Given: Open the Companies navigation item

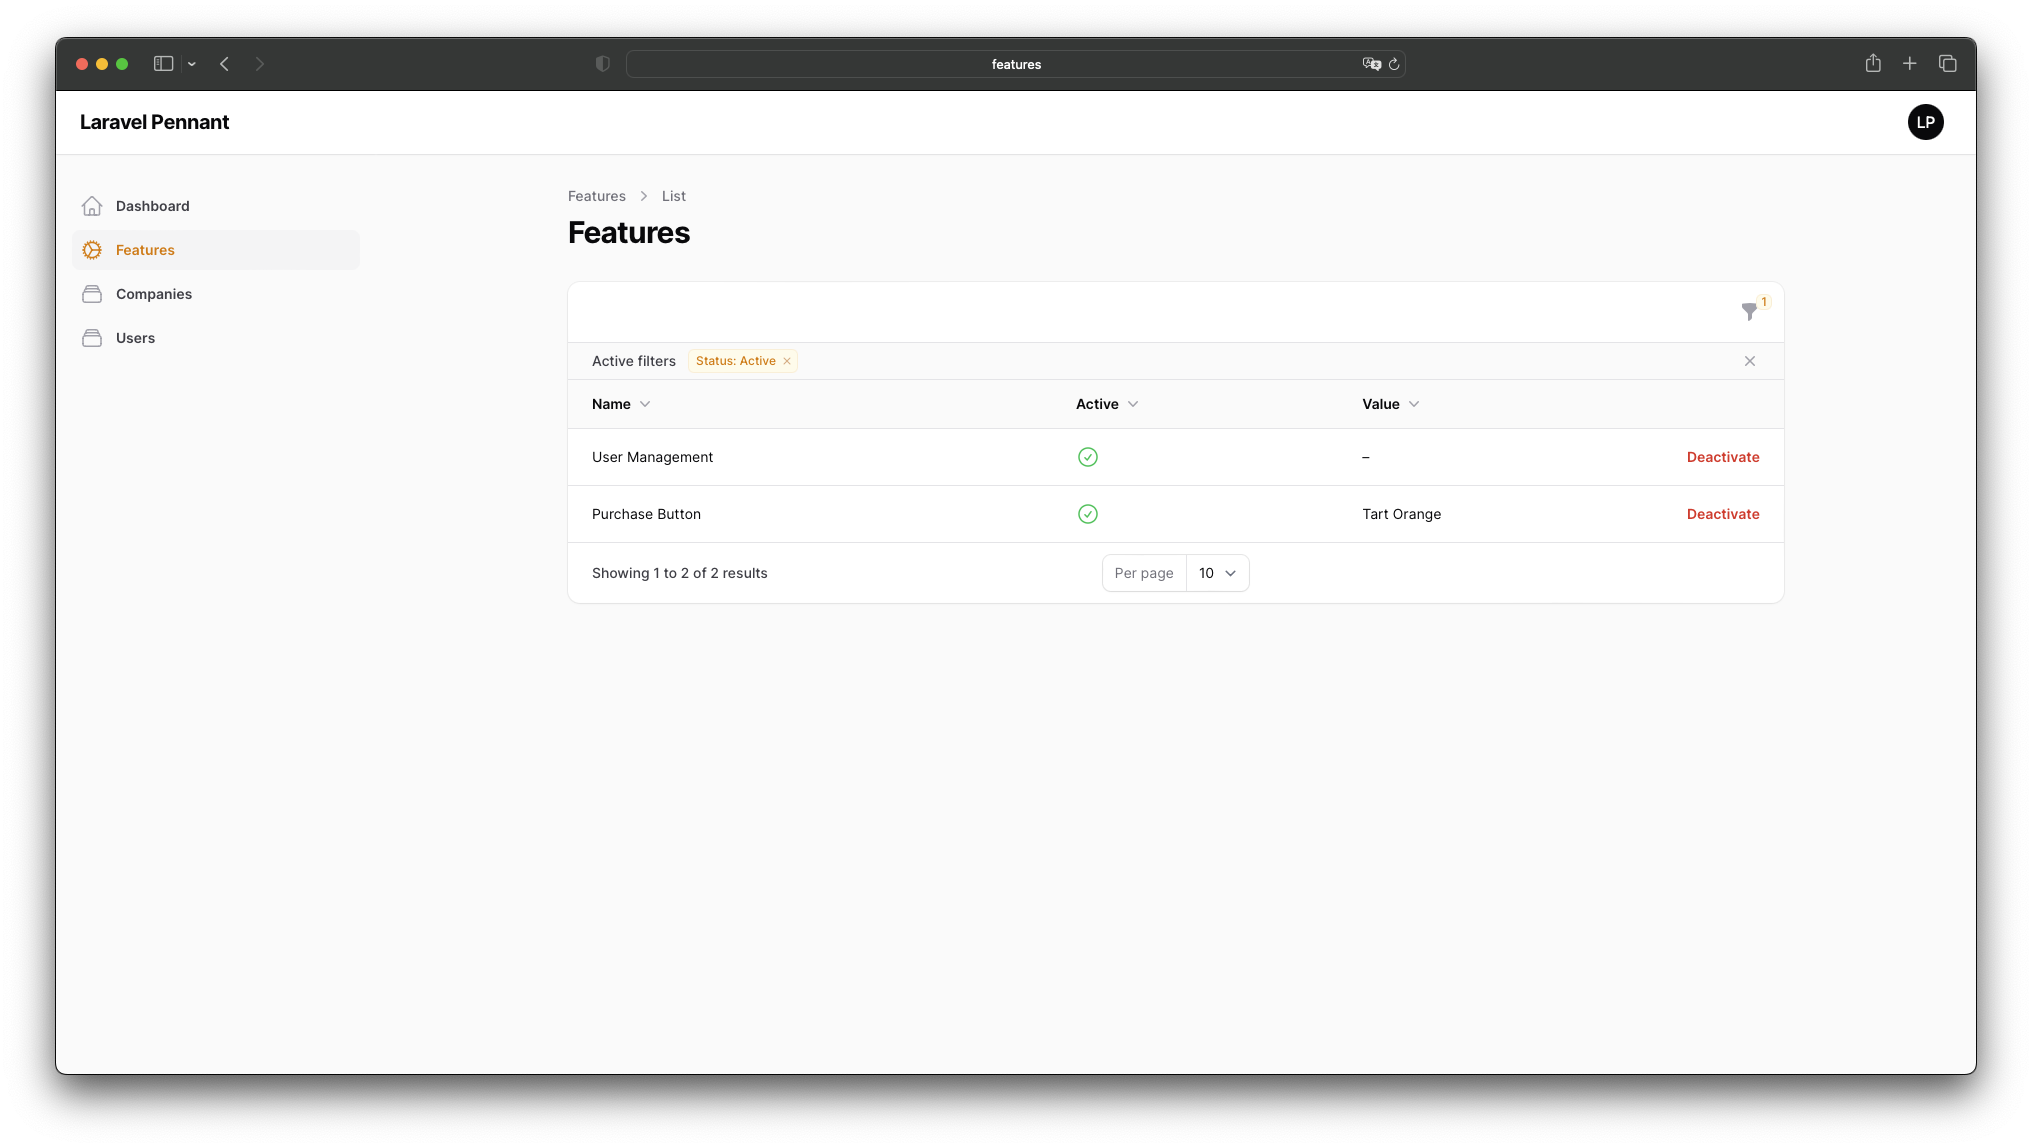Looking at the screenshot, I should click(x=154, y=294).
